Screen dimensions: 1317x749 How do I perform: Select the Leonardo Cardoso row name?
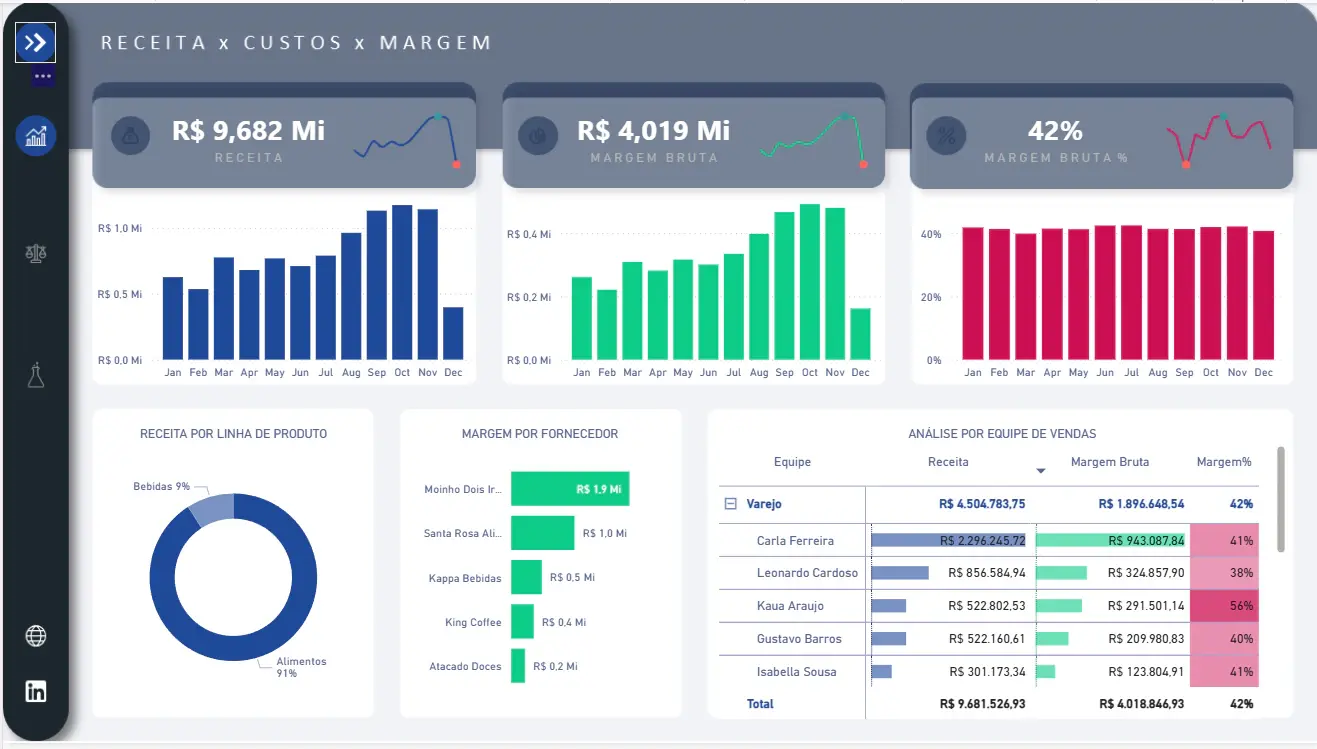tap(807, 573)
